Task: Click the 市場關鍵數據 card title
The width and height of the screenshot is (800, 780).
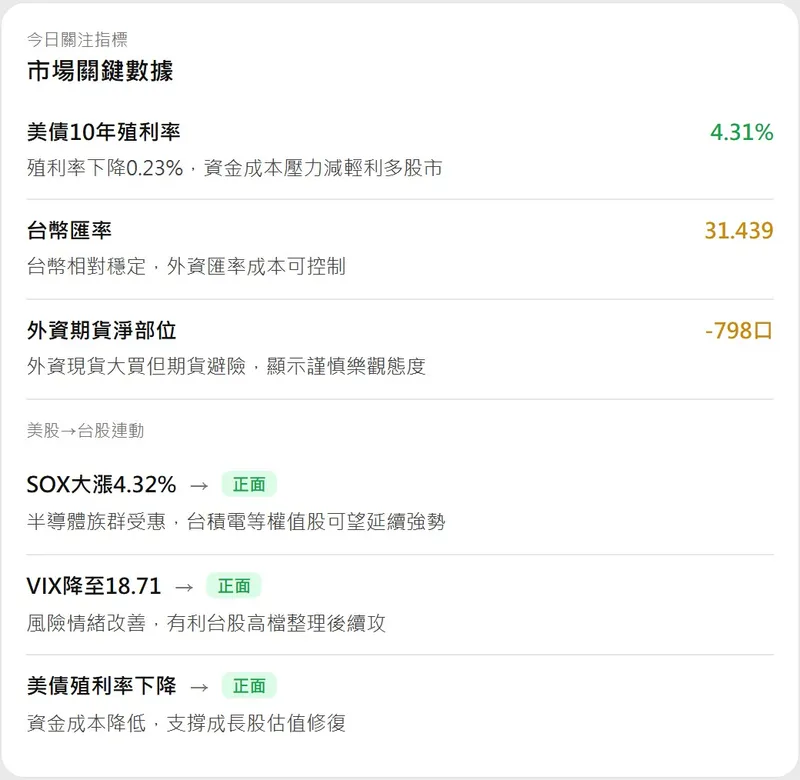Action: [x=100, y=71]
